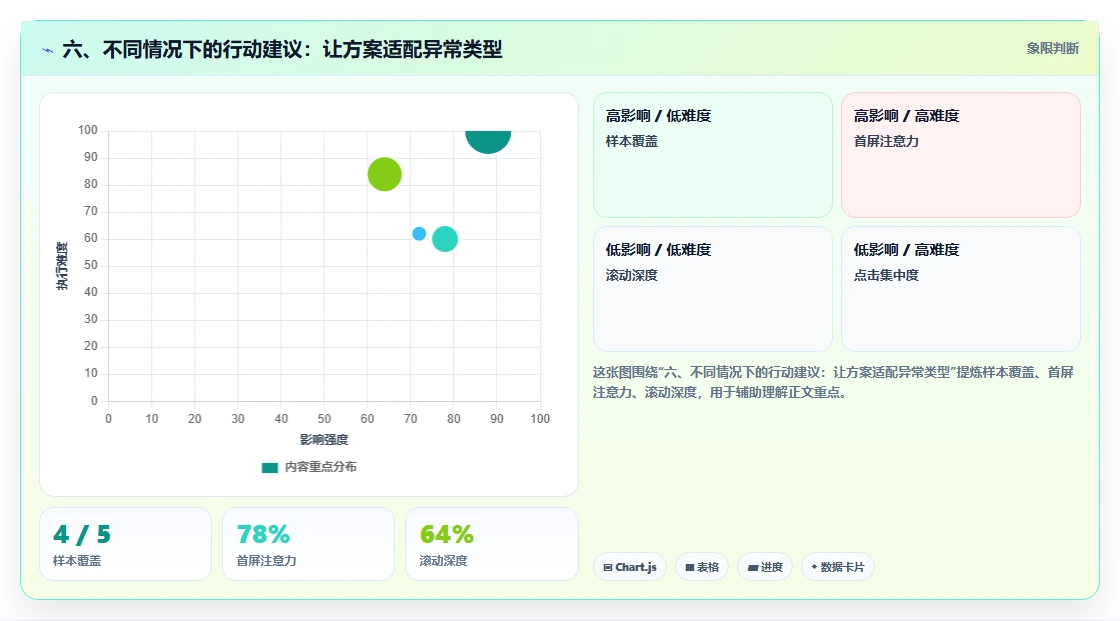Screen dimensions: 1120x621
Task: Open the 进度 tag
Action: pos(765,567)
